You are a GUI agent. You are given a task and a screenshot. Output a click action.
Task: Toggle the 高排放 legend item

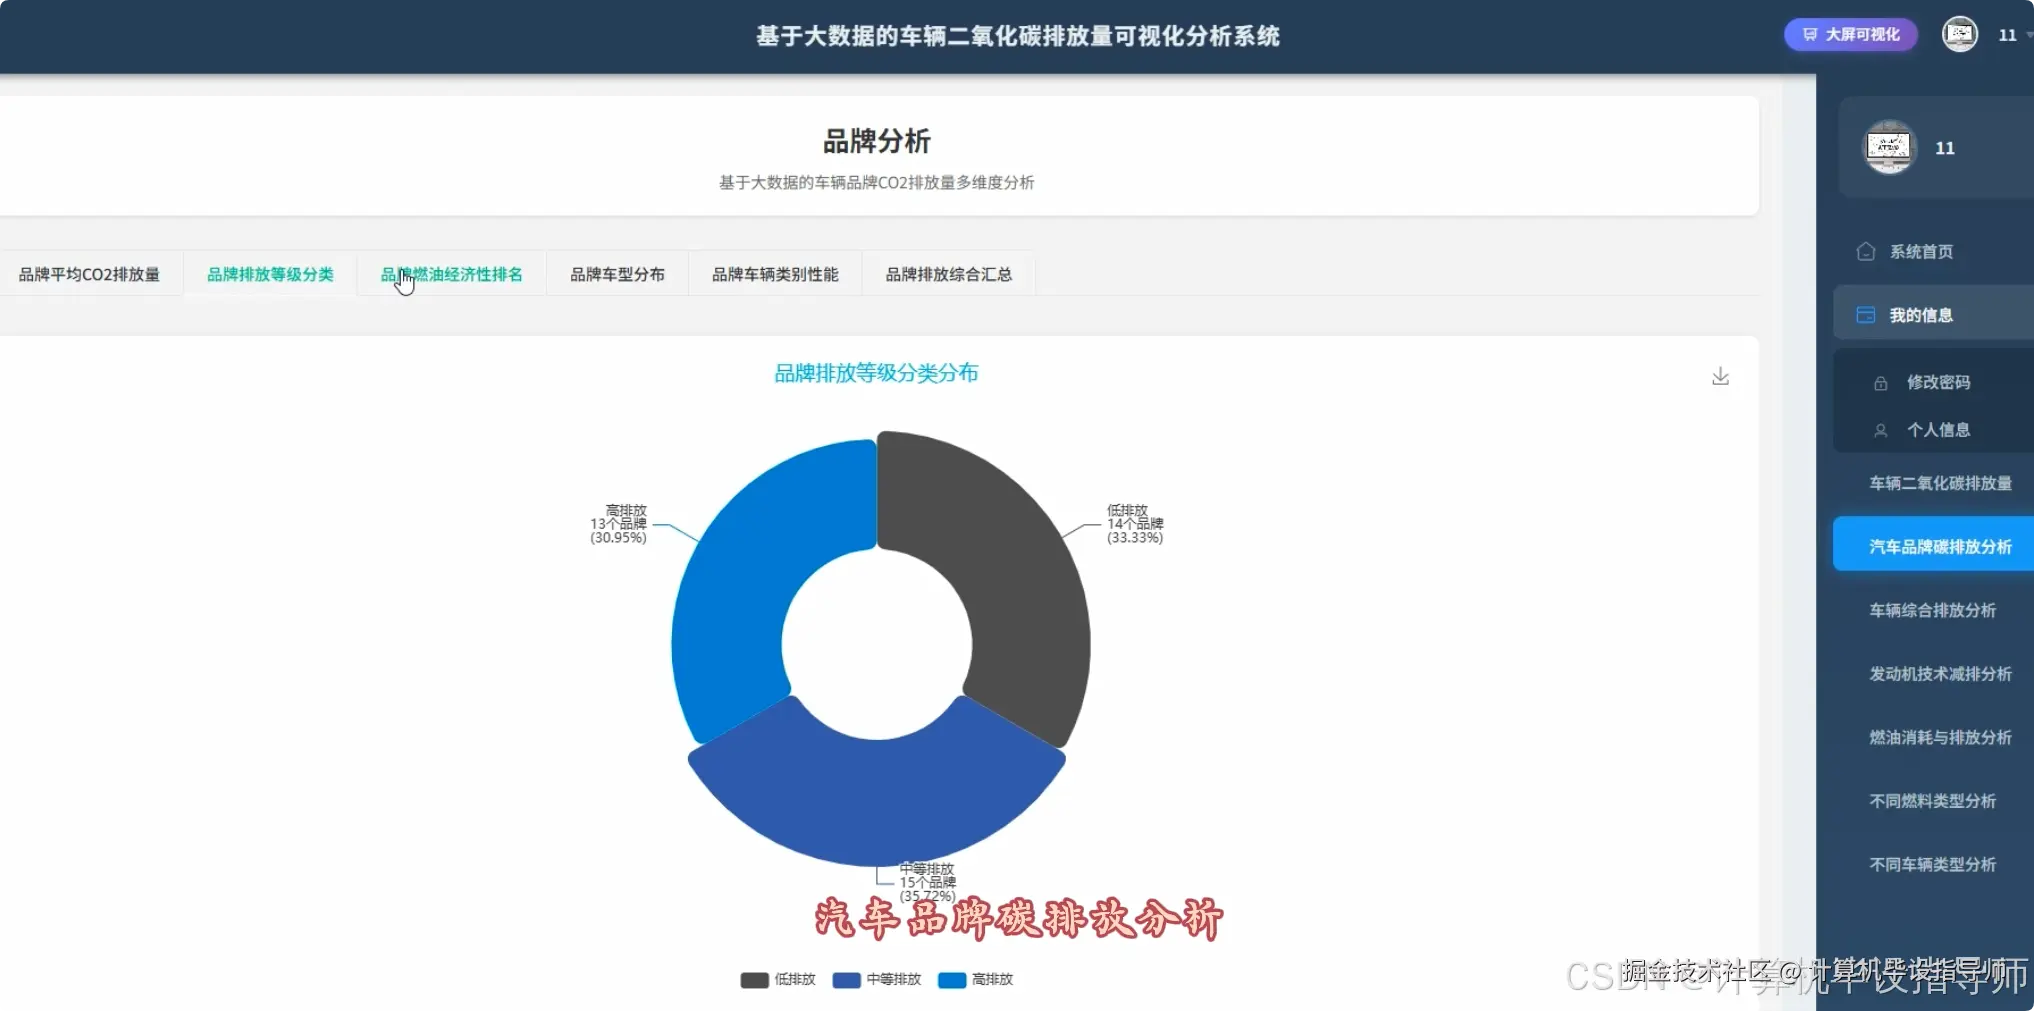[976, 980]
